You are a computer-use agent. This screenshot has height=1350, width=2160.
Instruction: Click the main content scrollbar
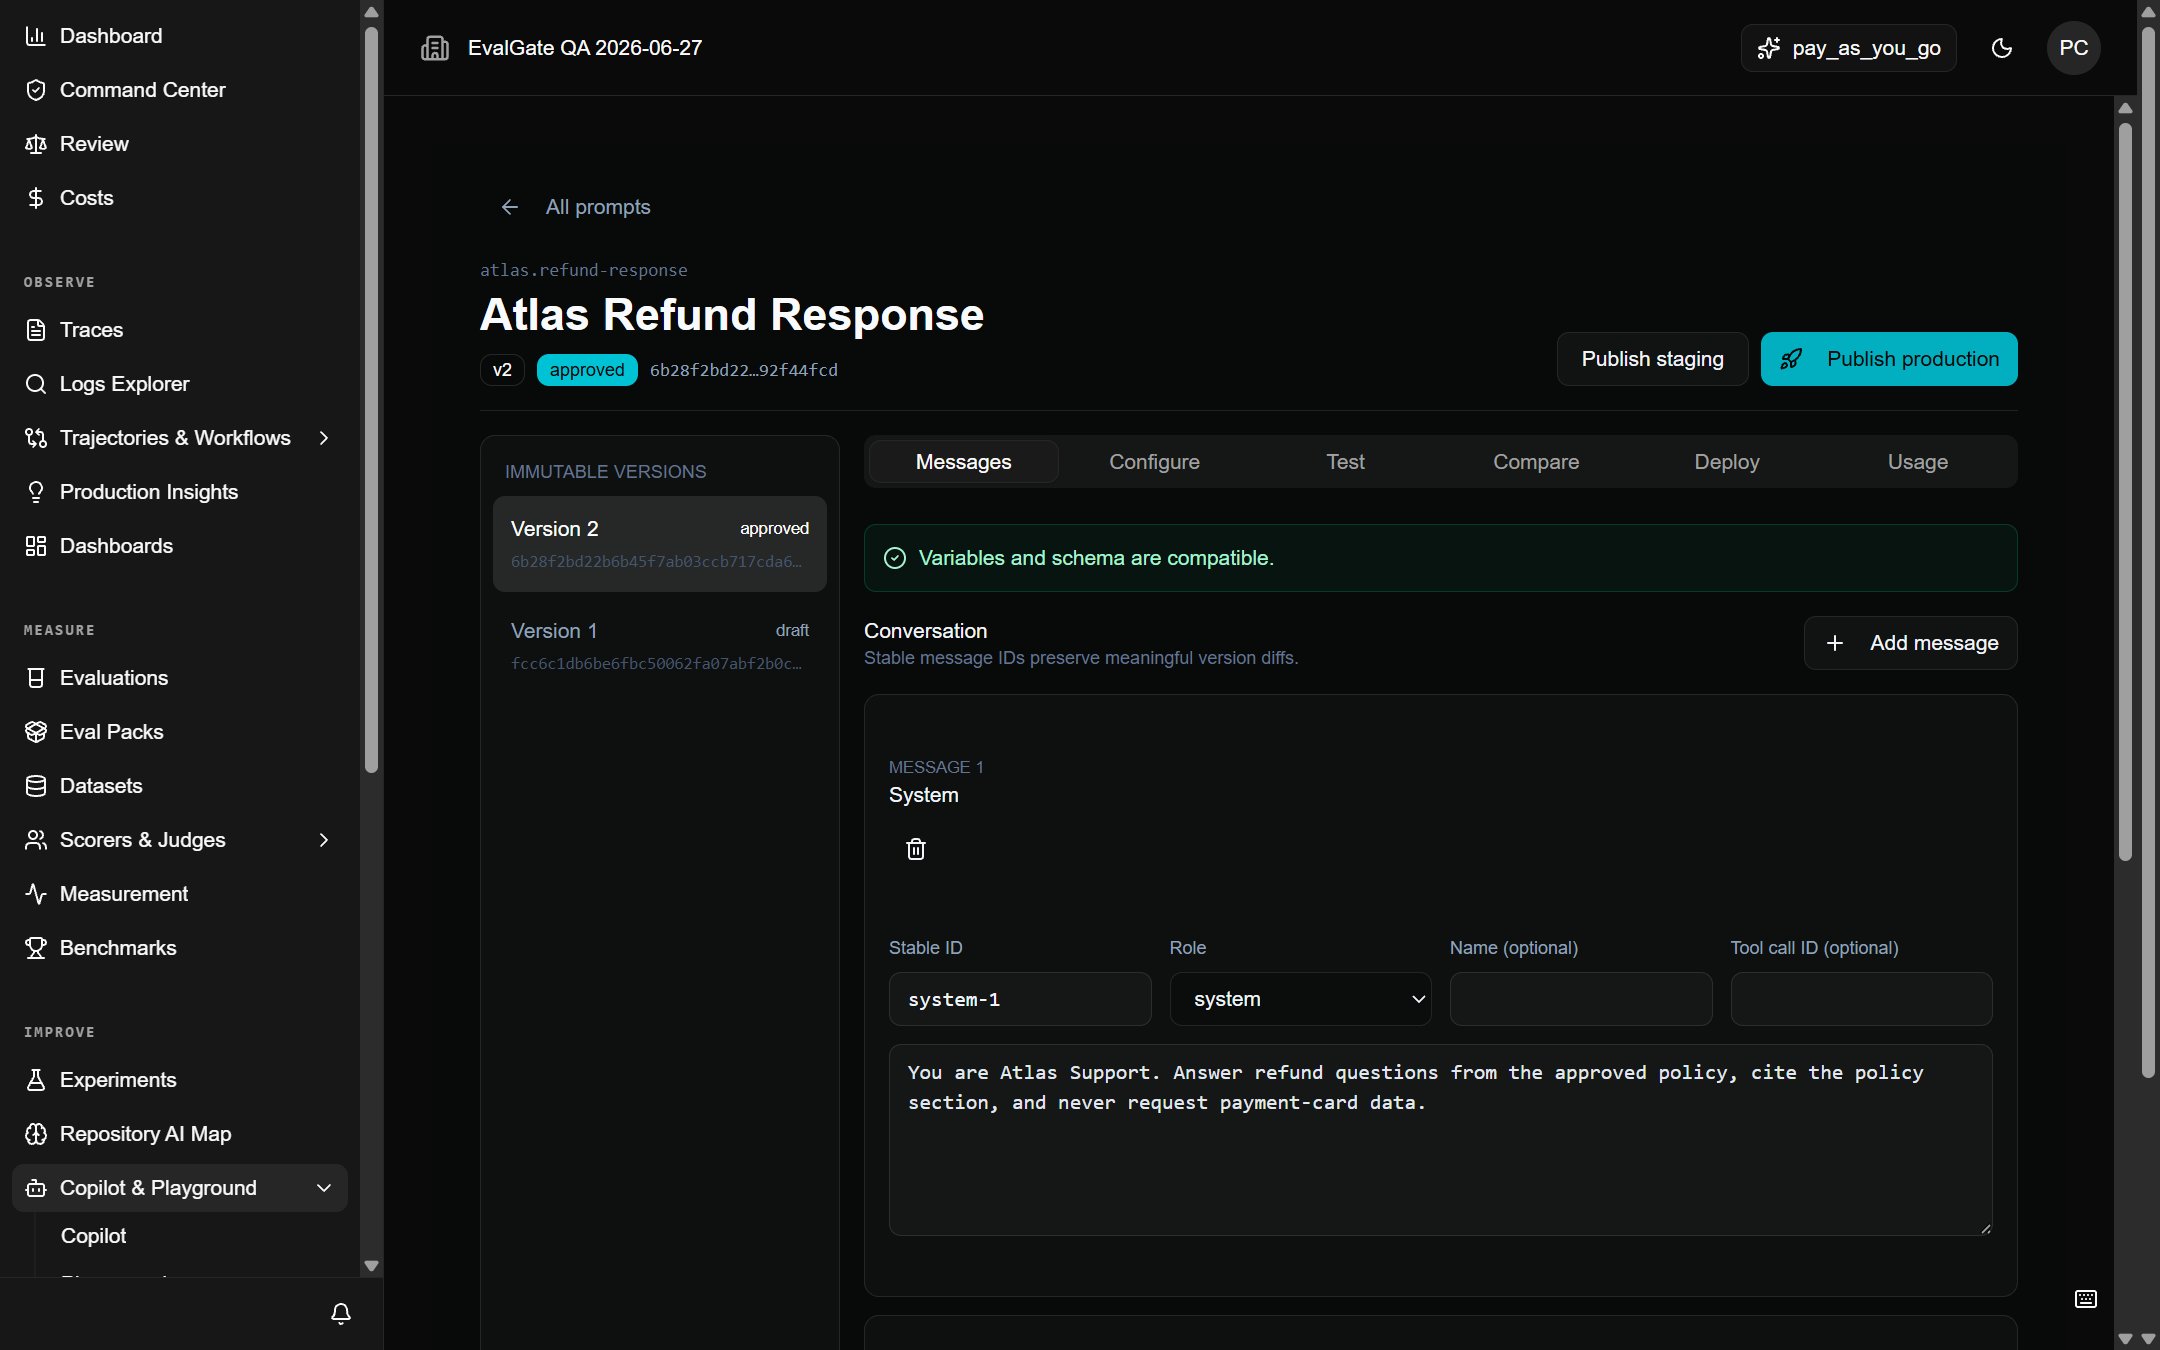(2125, 490)
